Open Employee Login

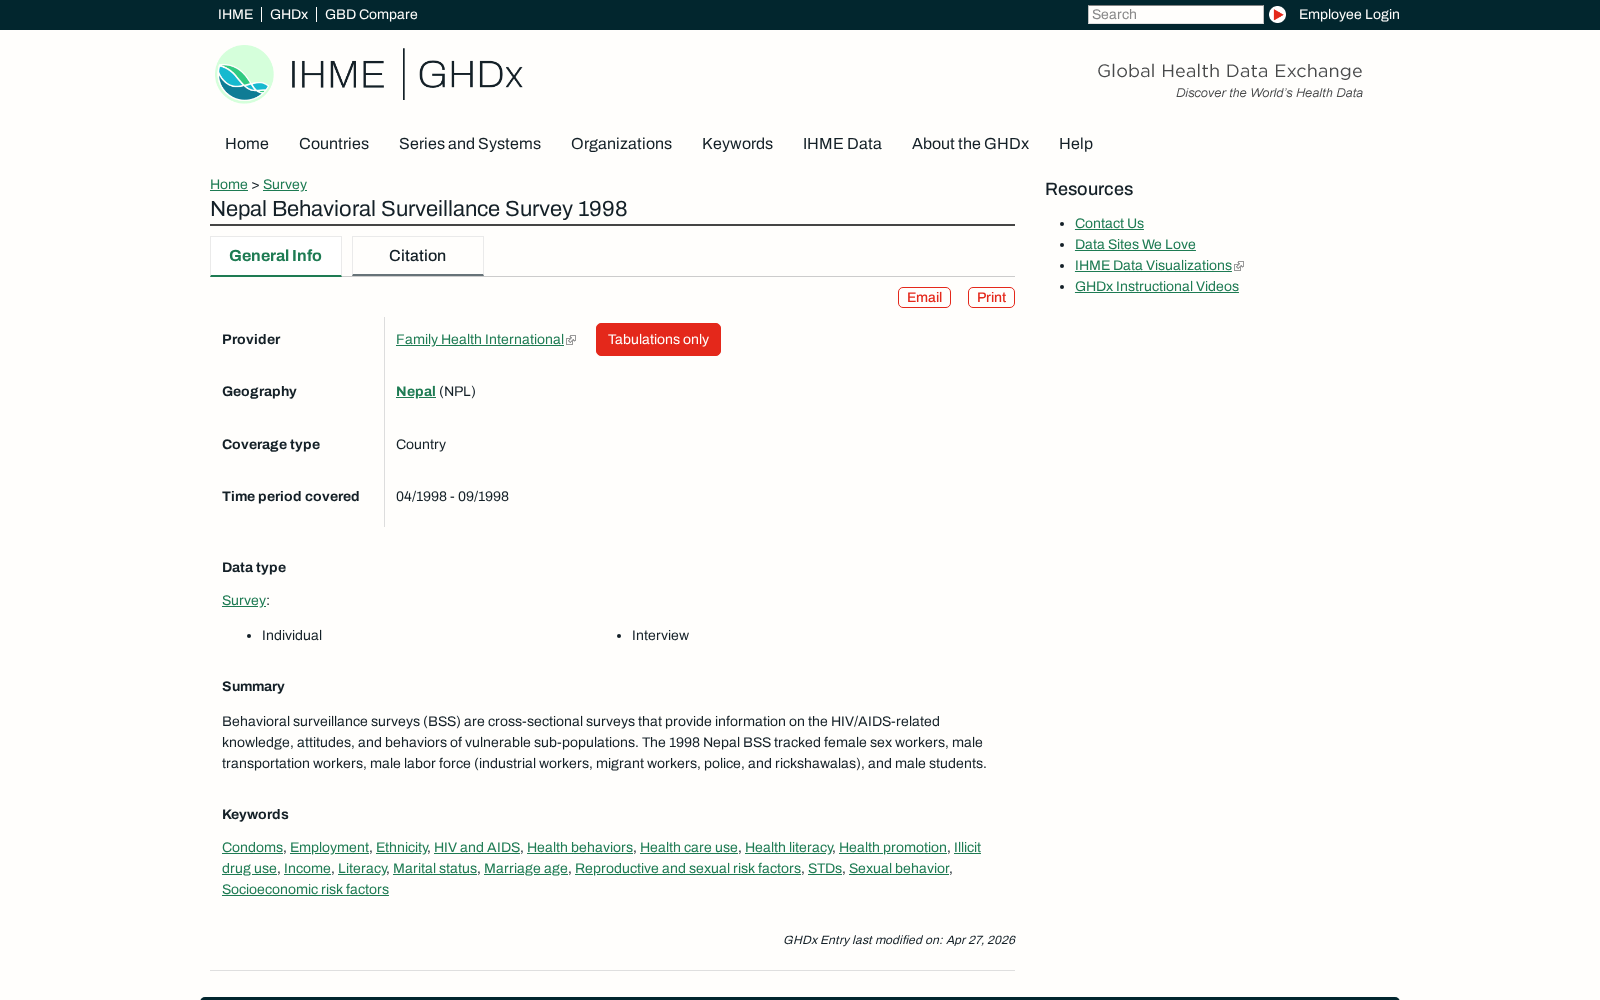(1349, 14)
